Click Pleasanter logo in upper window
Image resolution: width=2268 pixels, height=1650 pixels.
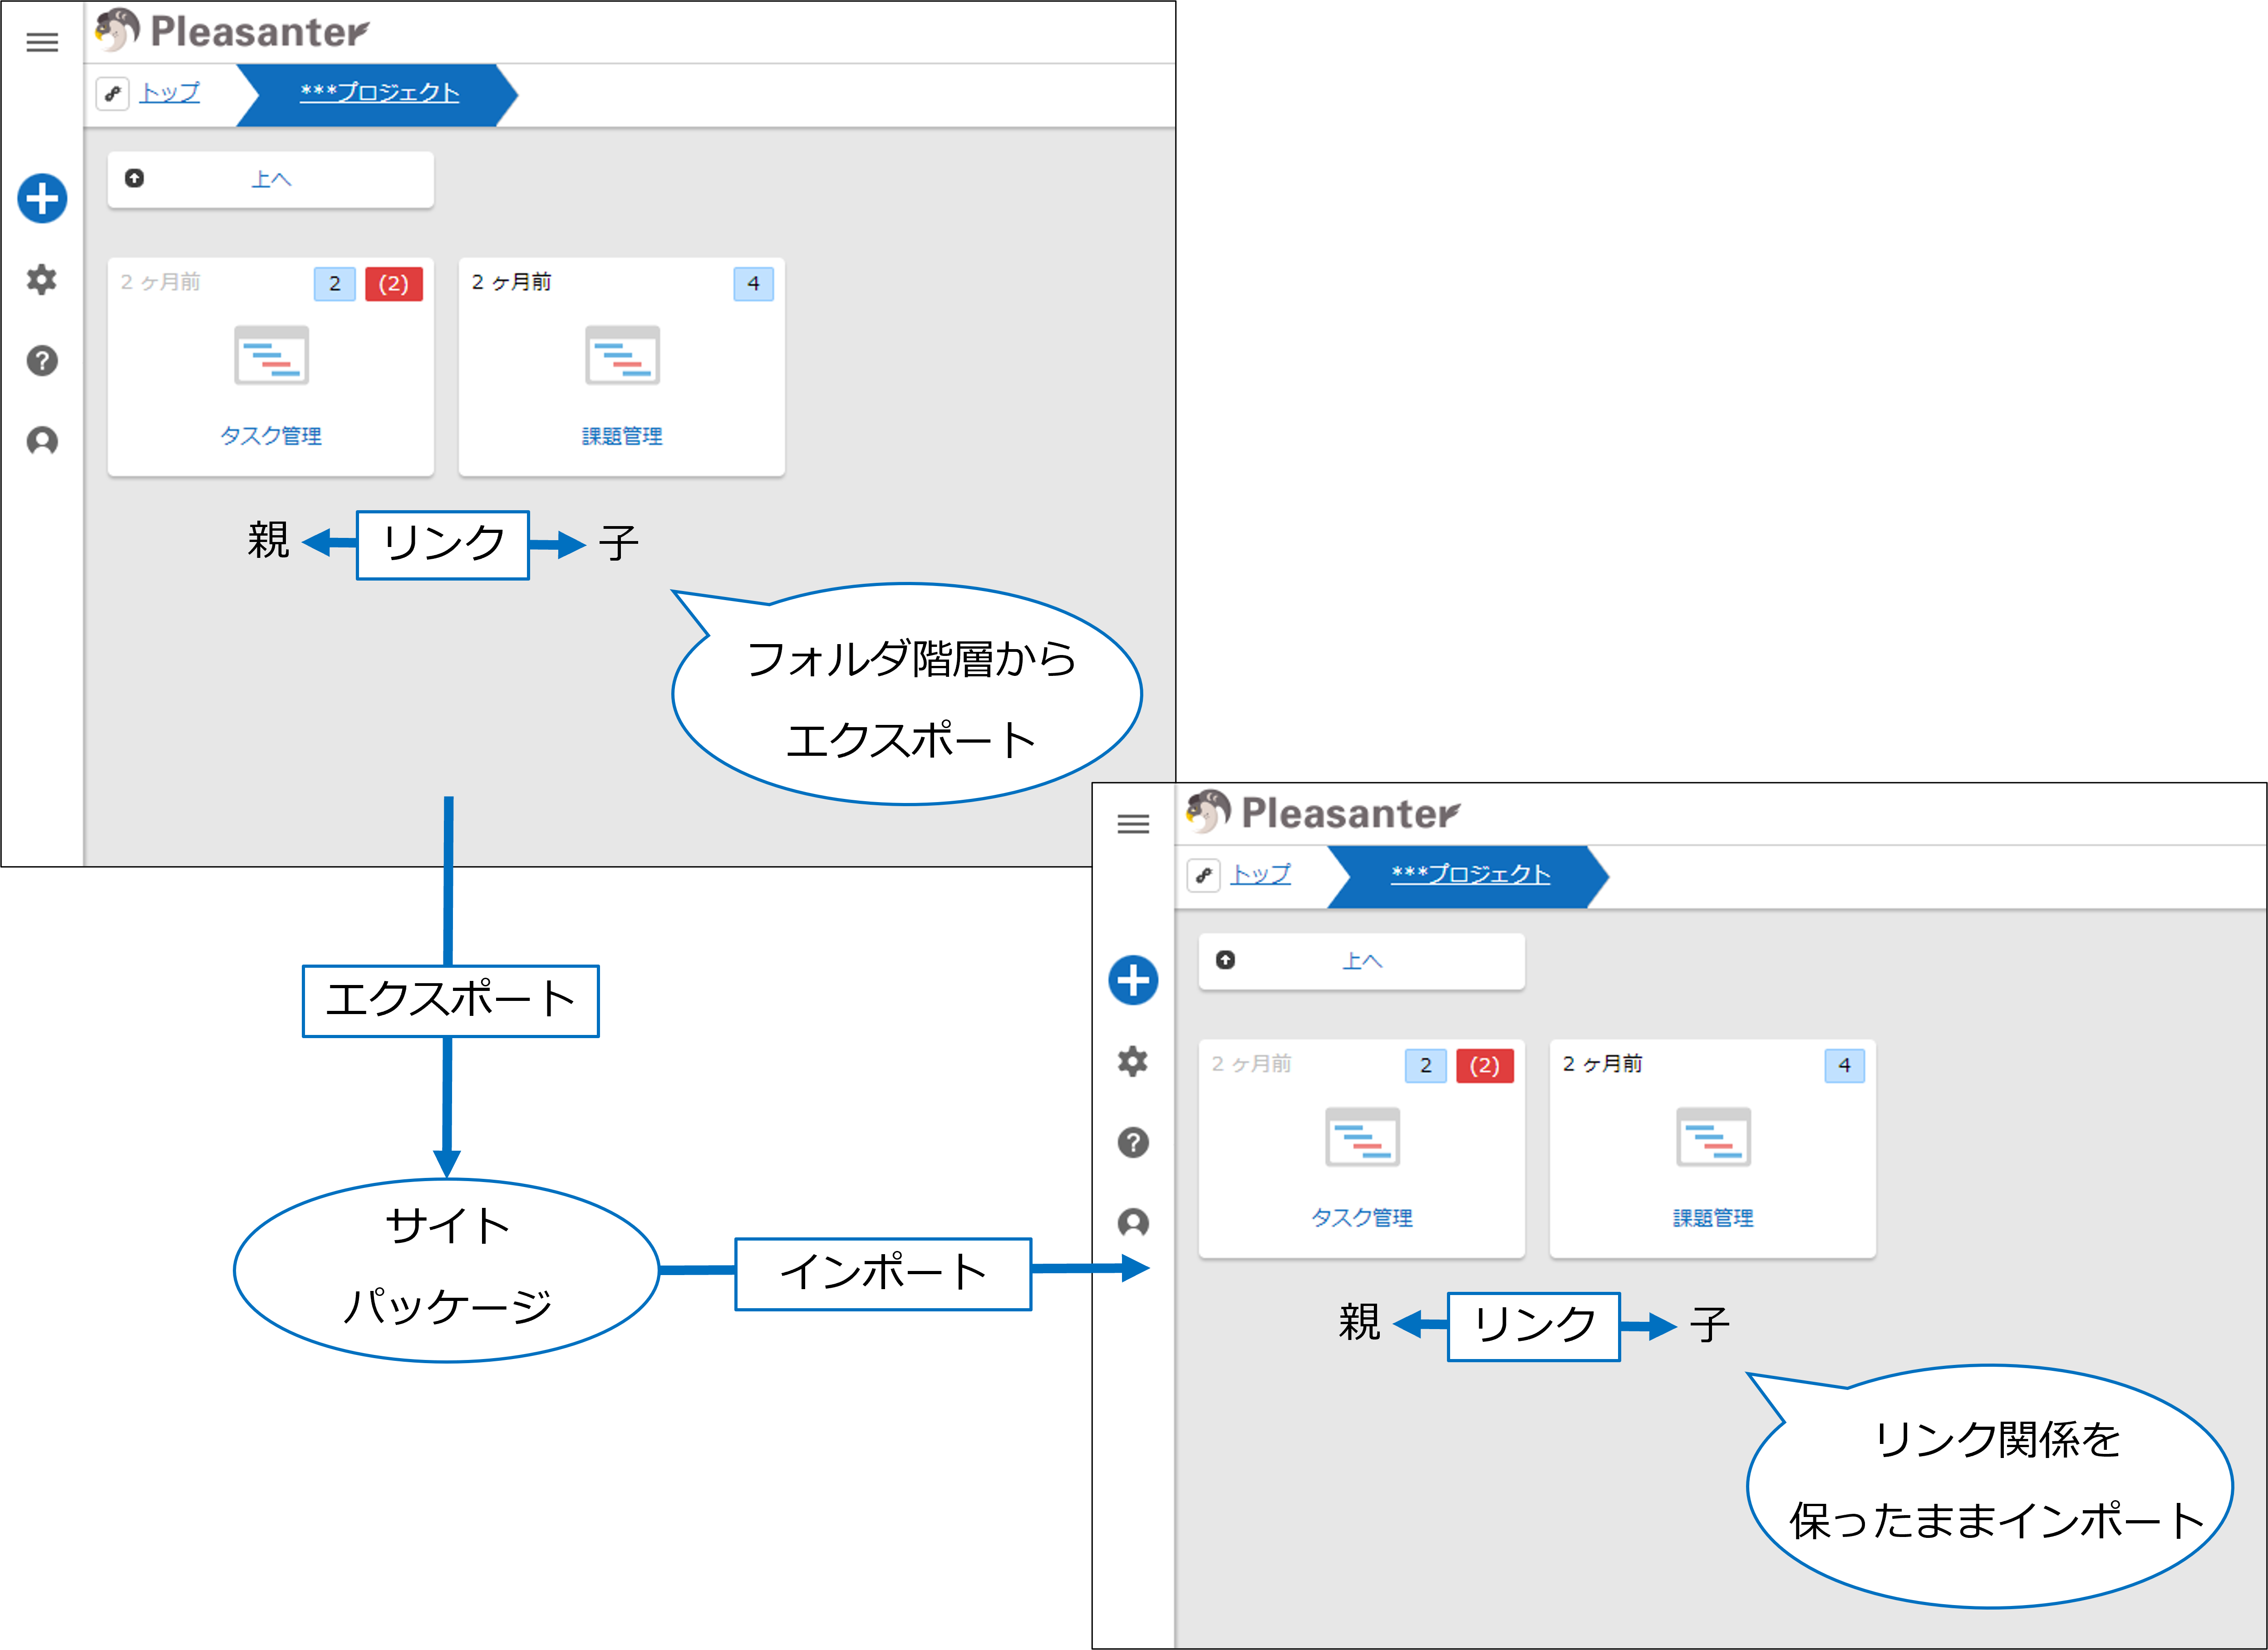pyautogui.click(x=232, y=31)
